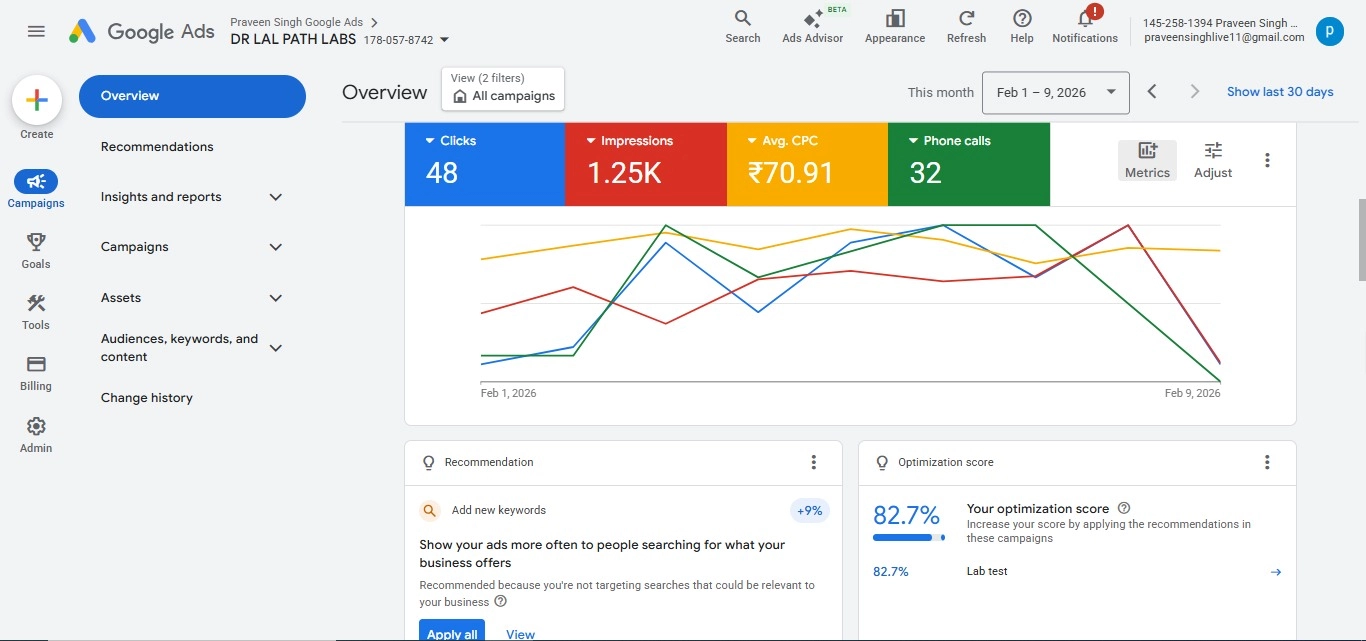Open the date range dropdown
The width and height of the screenshot is (1366, 641).
point(1055,92)
